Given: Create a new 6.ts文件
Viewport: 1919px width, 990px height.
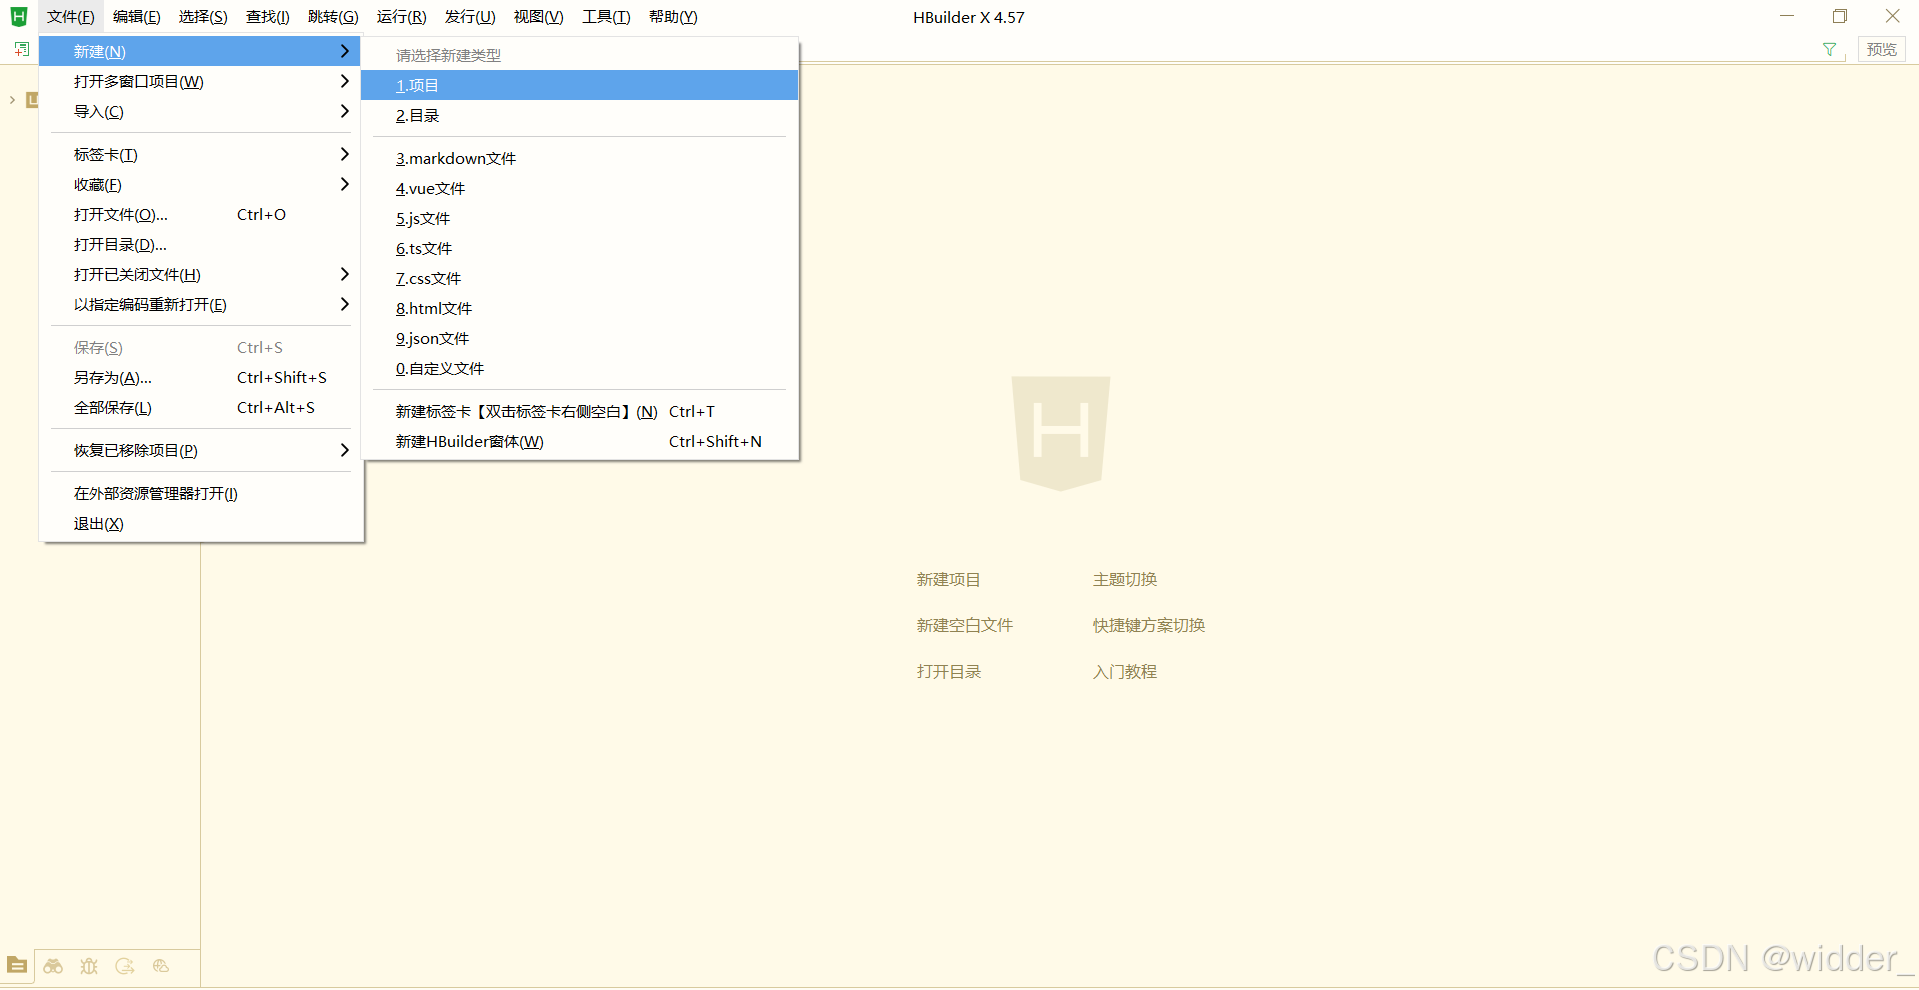Looking at the screenshot, I should point(579,248).
